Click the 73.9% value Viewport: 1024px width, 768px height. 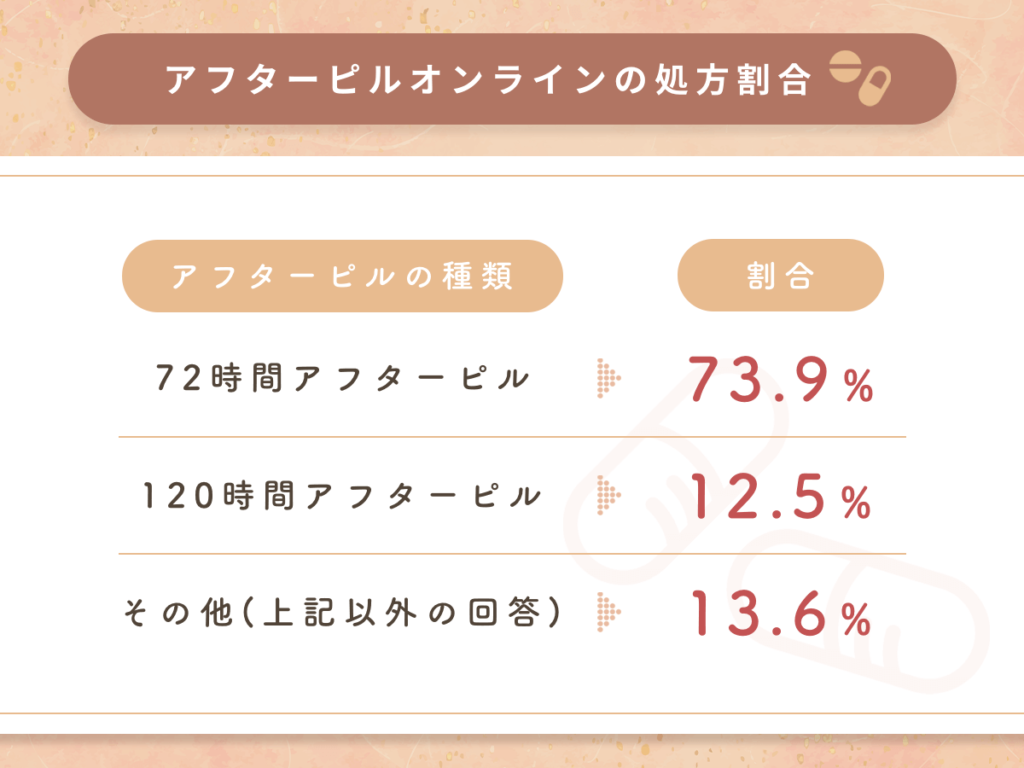coord(781,380)
